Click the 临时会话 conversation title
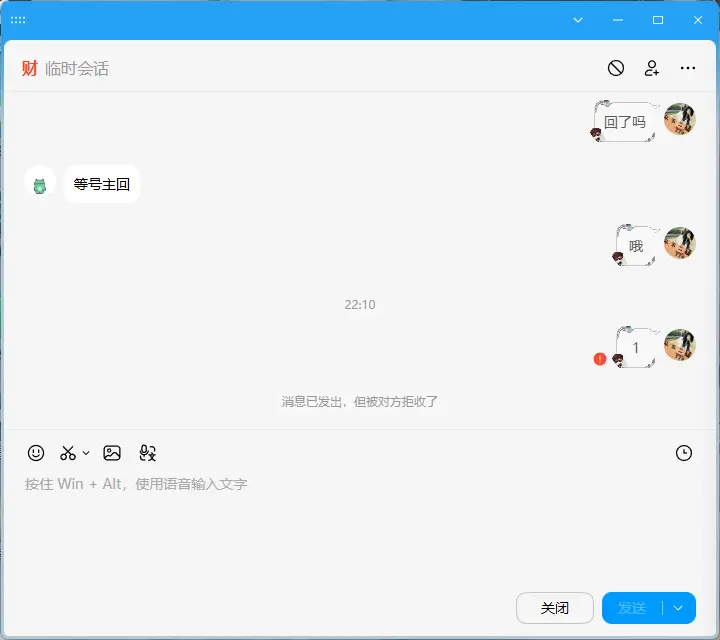 (x=77, y=68)
